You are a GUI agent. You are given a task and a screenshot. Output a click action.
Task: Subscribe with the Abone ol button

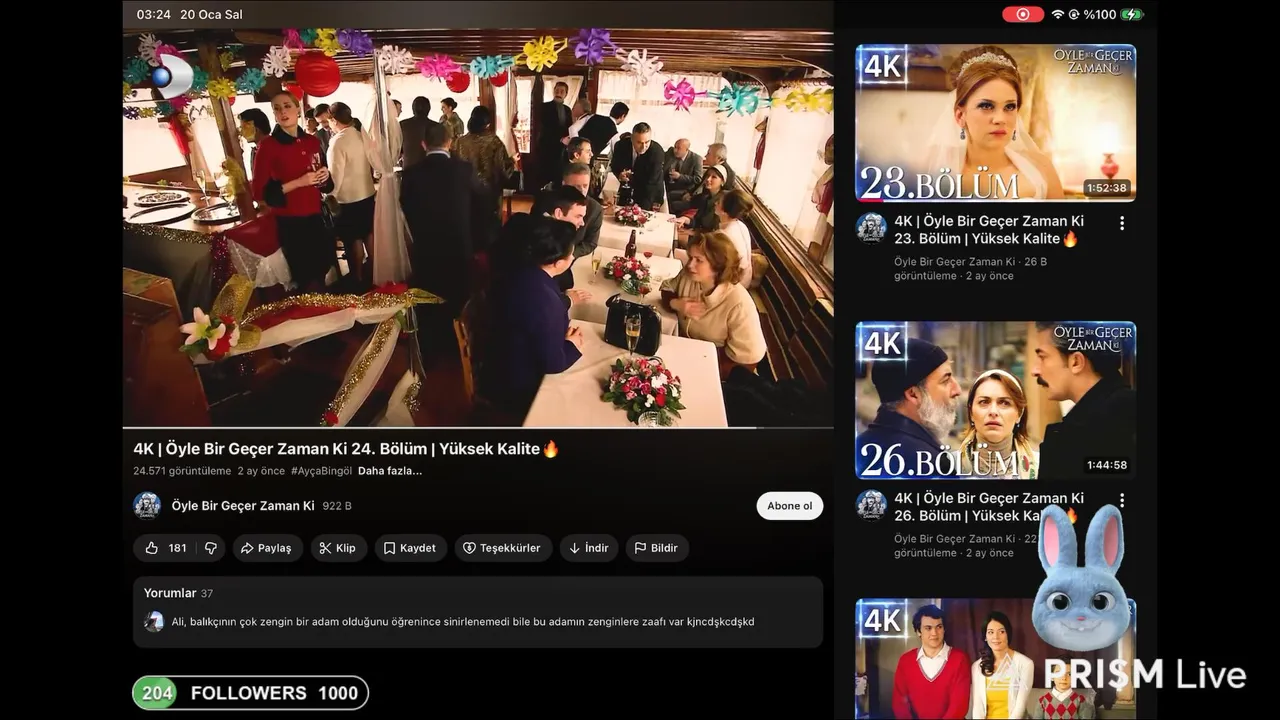pos(789,506)
